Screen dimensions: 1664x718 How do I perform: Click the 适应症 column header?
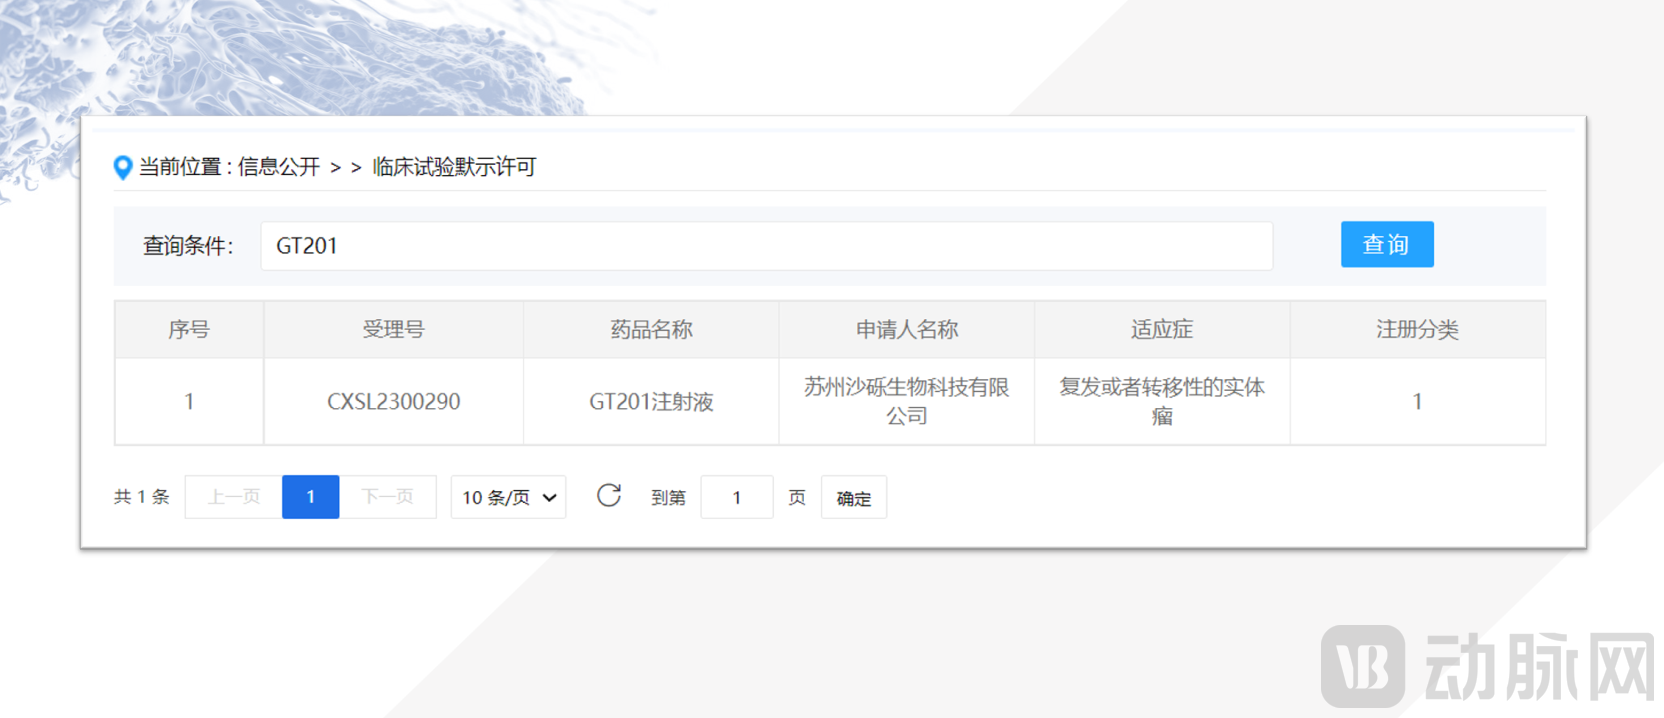[x=1162, y=330]
